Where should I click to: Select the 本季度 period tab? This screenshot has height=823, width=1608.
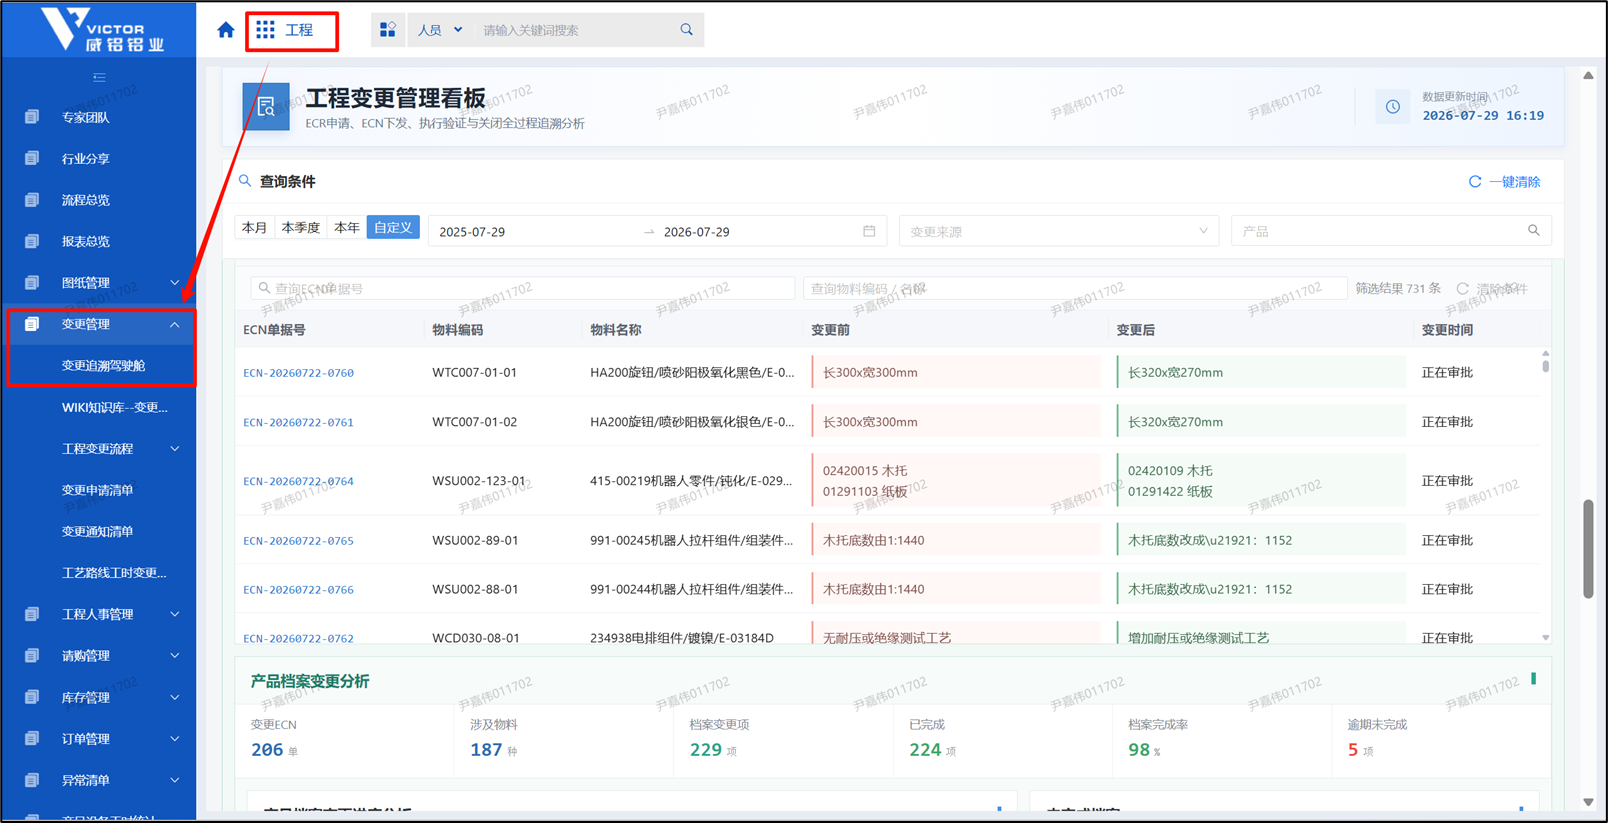click(x=301, y=228)
